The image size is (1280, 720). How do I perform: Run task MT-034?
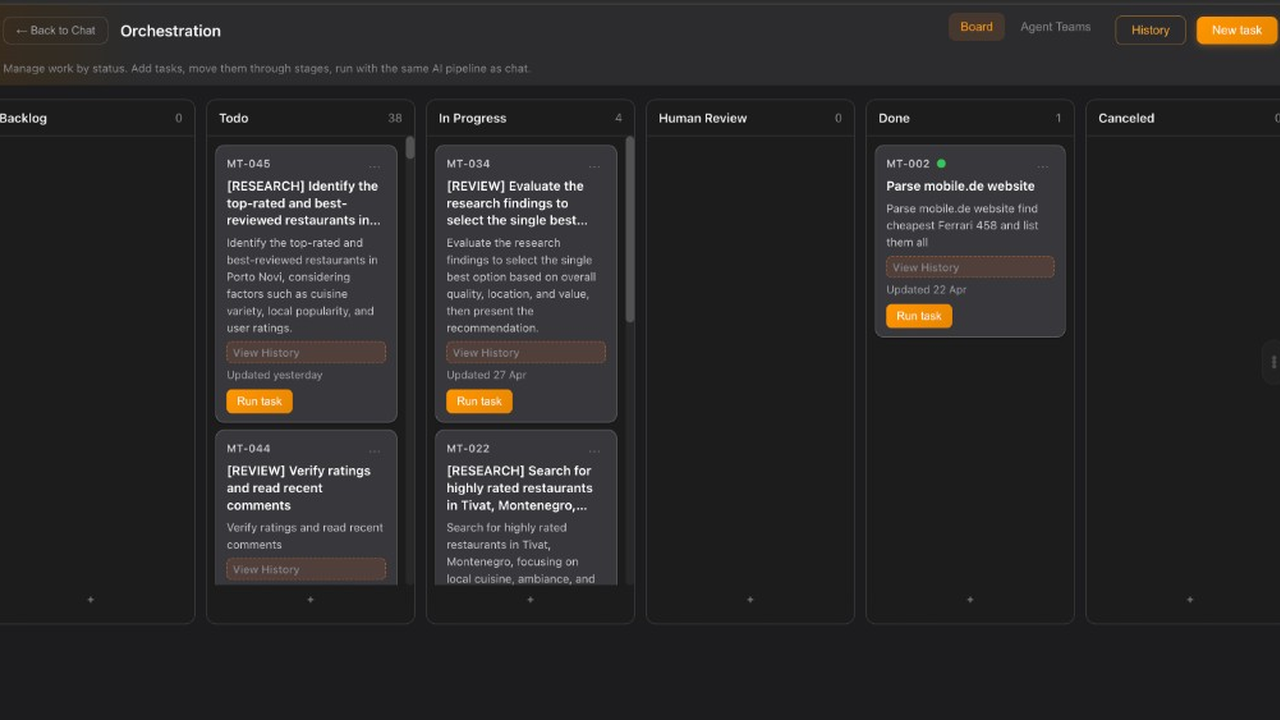[480, 401]
